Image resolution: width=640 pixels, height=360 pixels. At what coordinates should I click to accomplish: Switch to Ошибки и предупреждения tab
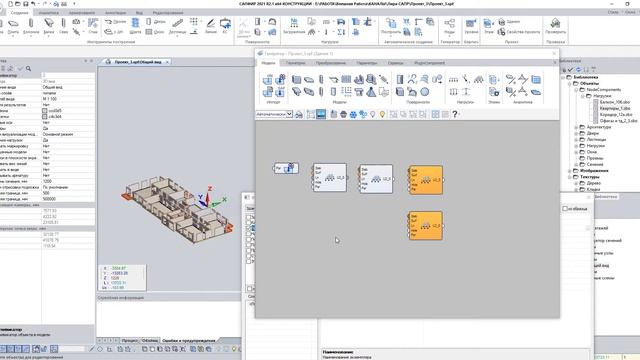point(189,340)
